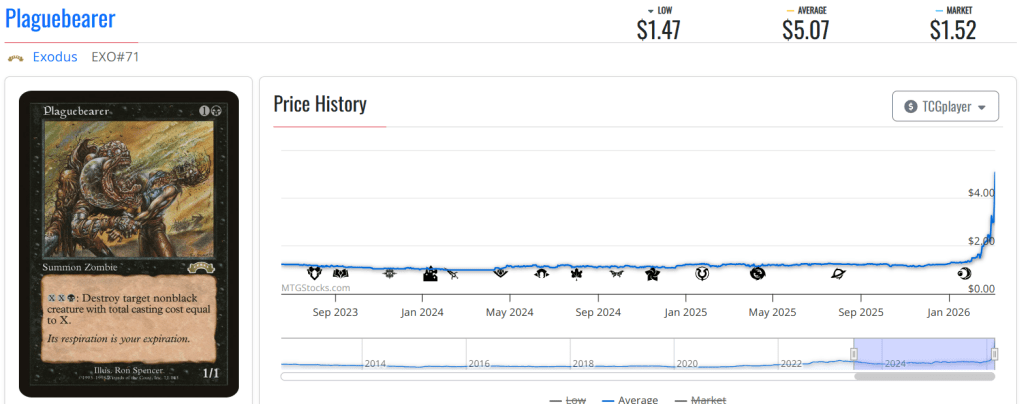The image size is (1024, 404).
Task: Click the maple leaf set marker on chart
Action: point(576,273)
